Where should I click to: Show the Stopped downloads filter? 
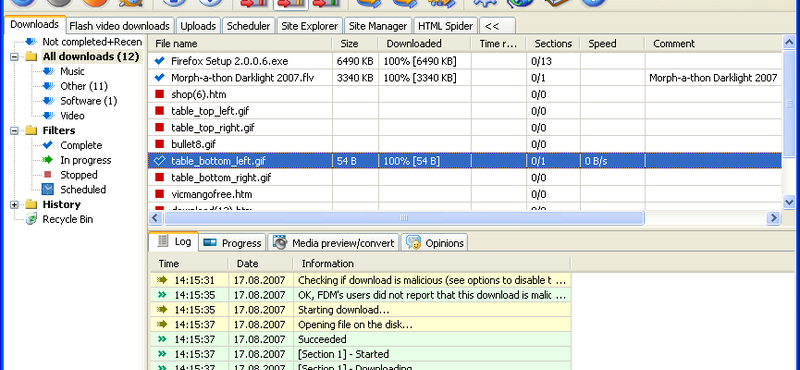[79, 175]
